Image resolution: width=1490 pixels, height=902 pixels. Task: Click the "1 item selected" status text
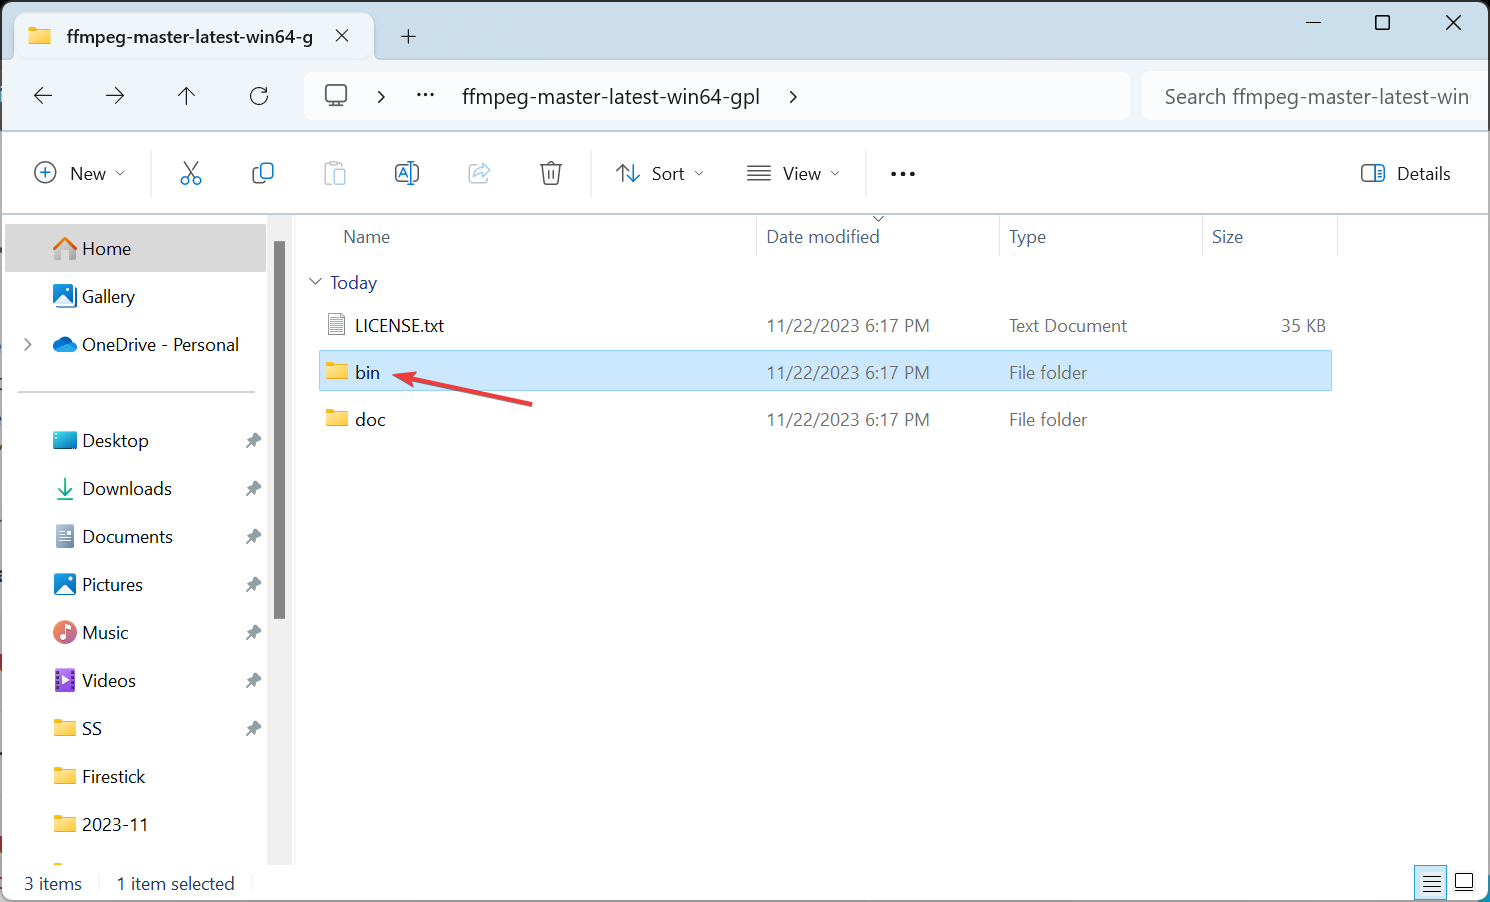[176, 884]
